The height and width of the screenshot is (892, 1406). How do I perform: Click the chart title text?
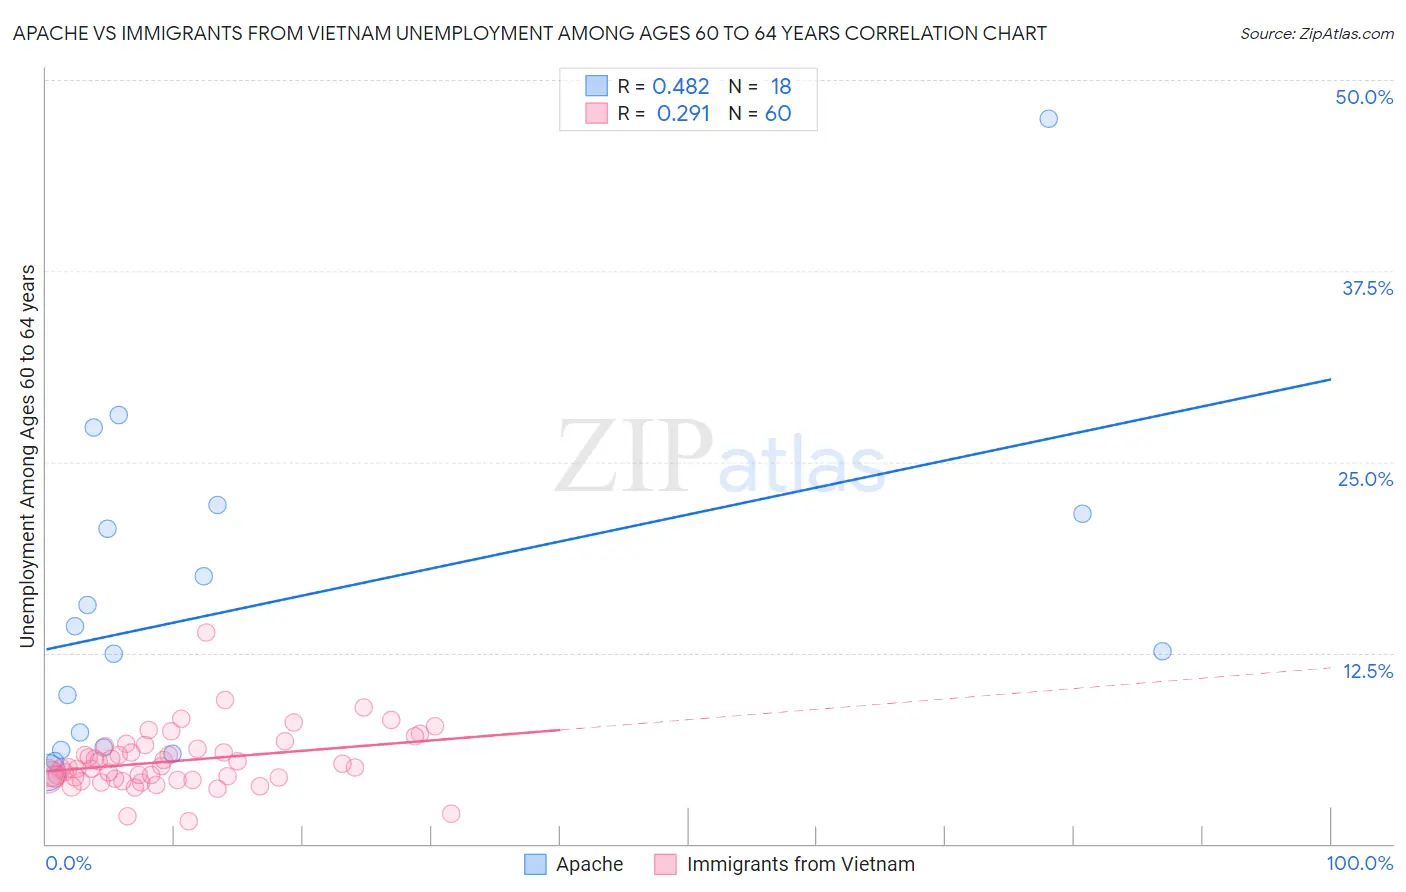pyautogui.click(x=530, y=33)
